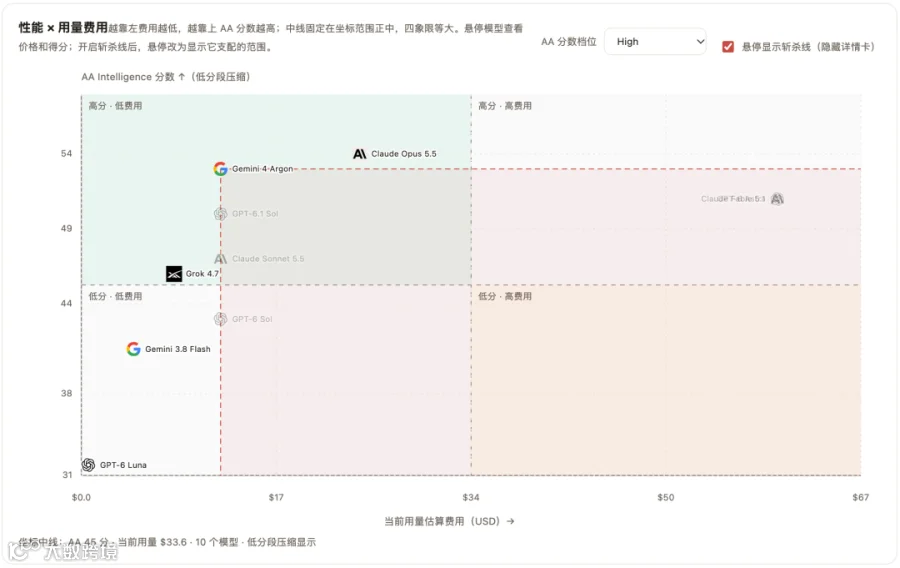The height and width of the screenshot is (568, 900).
Task: Click the Gemini 4 Argon label
Action: pyautogui.click(x=262, y=169)
